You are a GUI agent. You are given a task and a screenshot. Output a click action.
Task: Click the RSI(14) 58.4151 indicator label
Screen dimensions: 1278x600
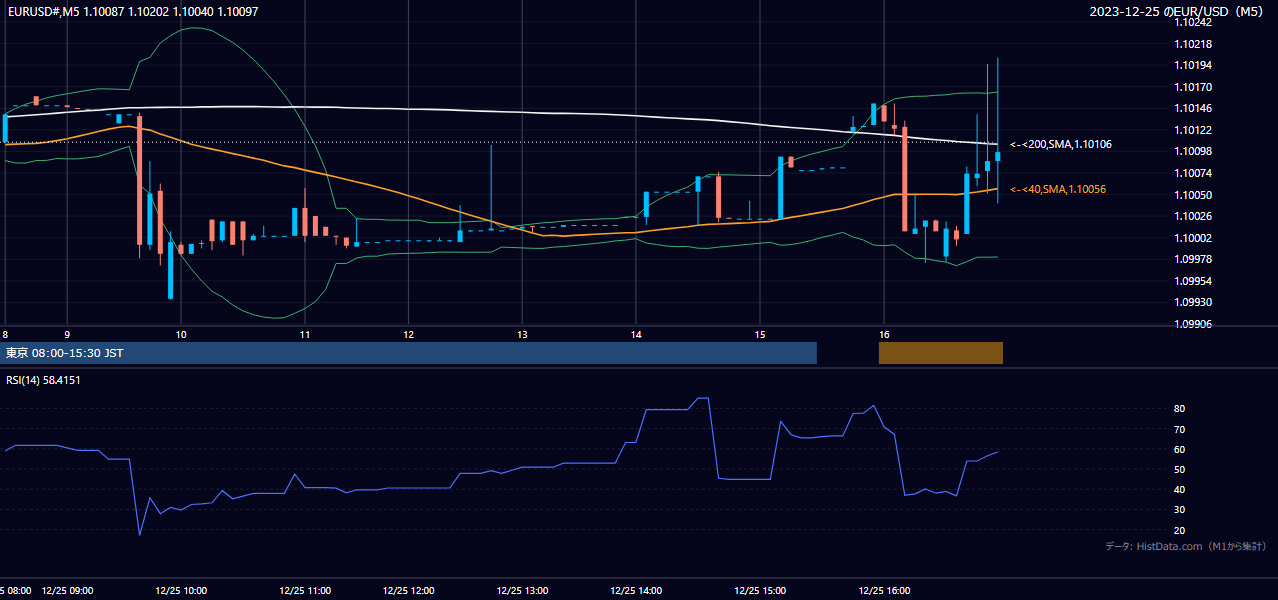[44, 380]
